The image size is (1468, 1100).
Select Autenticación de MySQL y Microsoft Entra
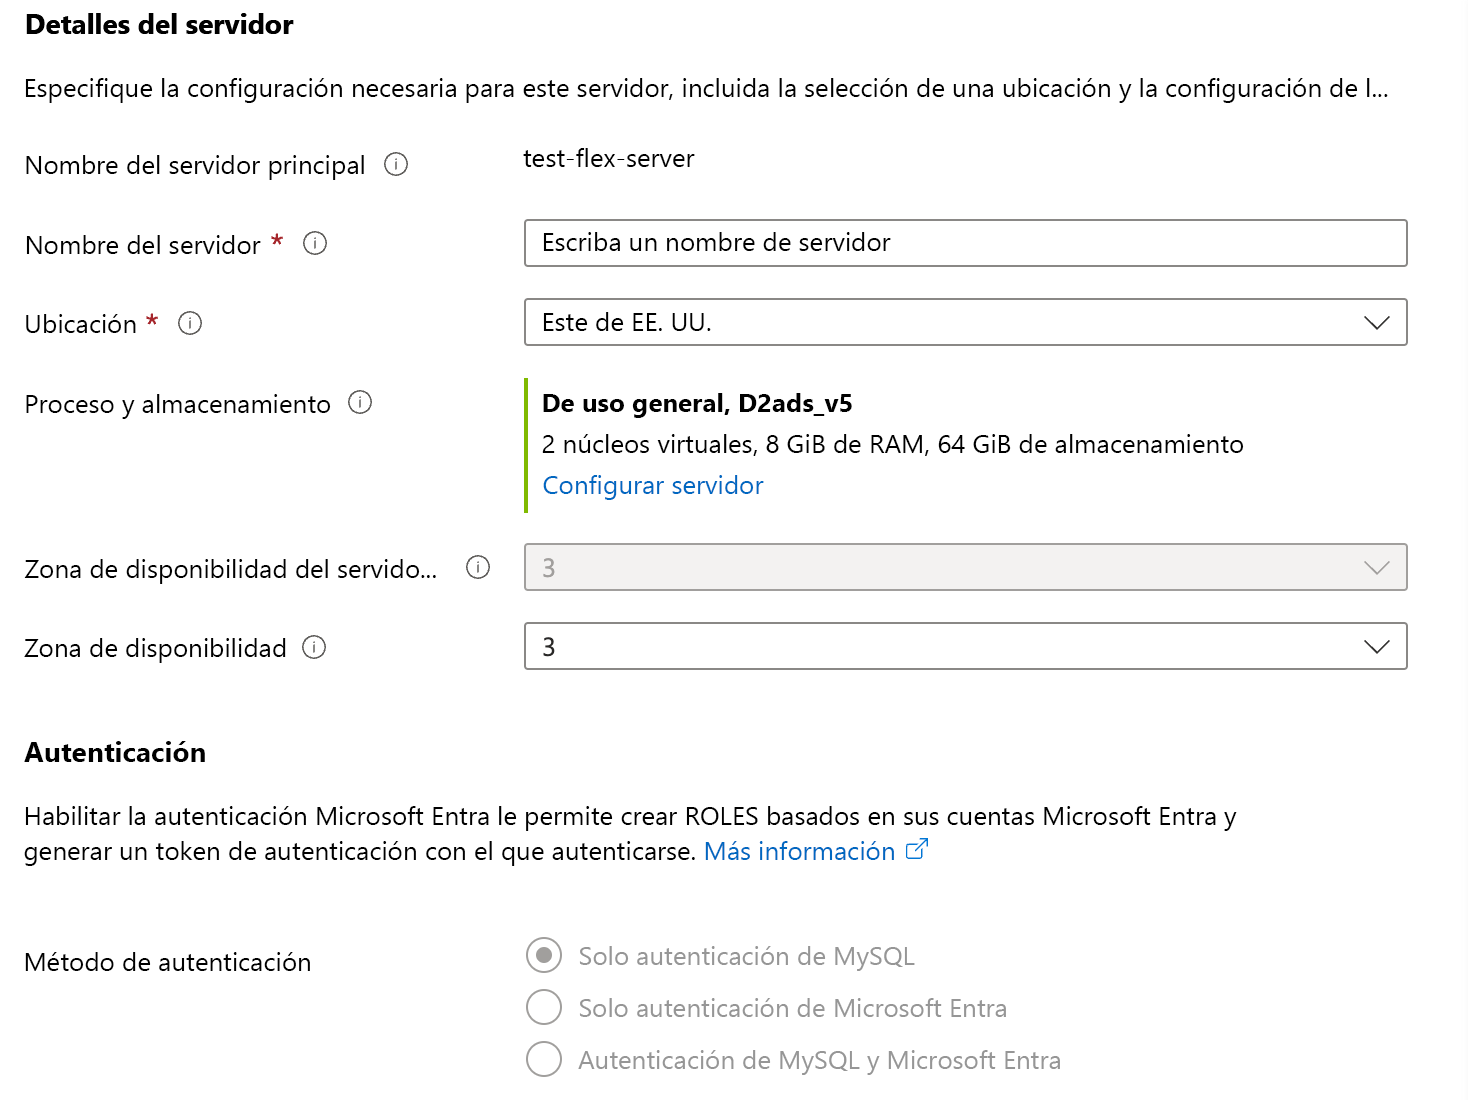543,1060
